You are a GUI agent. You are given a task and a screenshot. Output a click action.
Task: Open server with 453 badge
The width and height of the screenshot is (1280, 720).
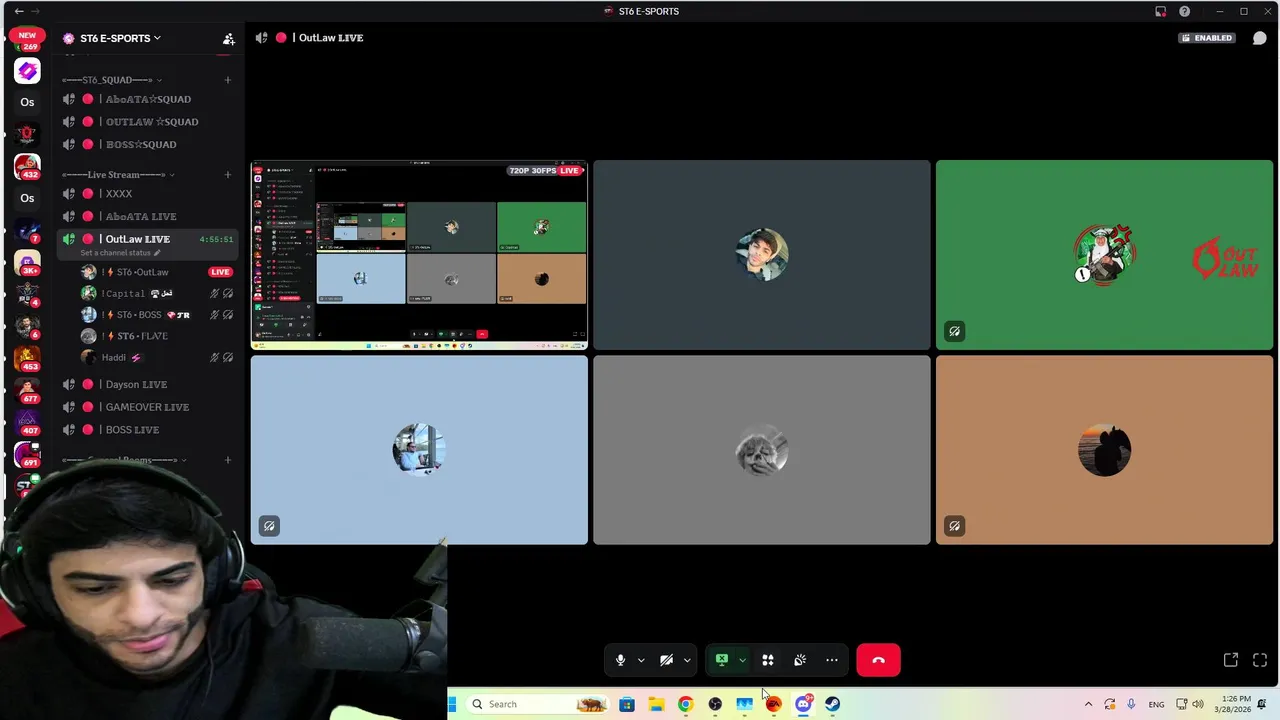pyautogui.click(x=27, y=358)
